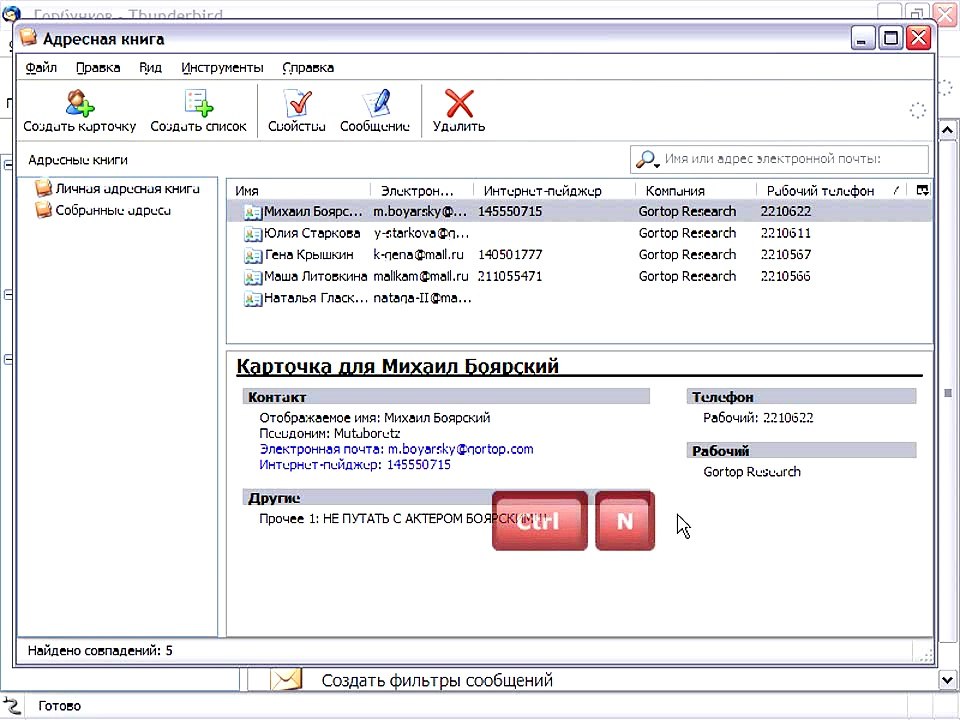Viewport: 960px width, 720px height.
Task: Click the Интернет-пейджер: 145550715 link
Action: tap(354, 465)
